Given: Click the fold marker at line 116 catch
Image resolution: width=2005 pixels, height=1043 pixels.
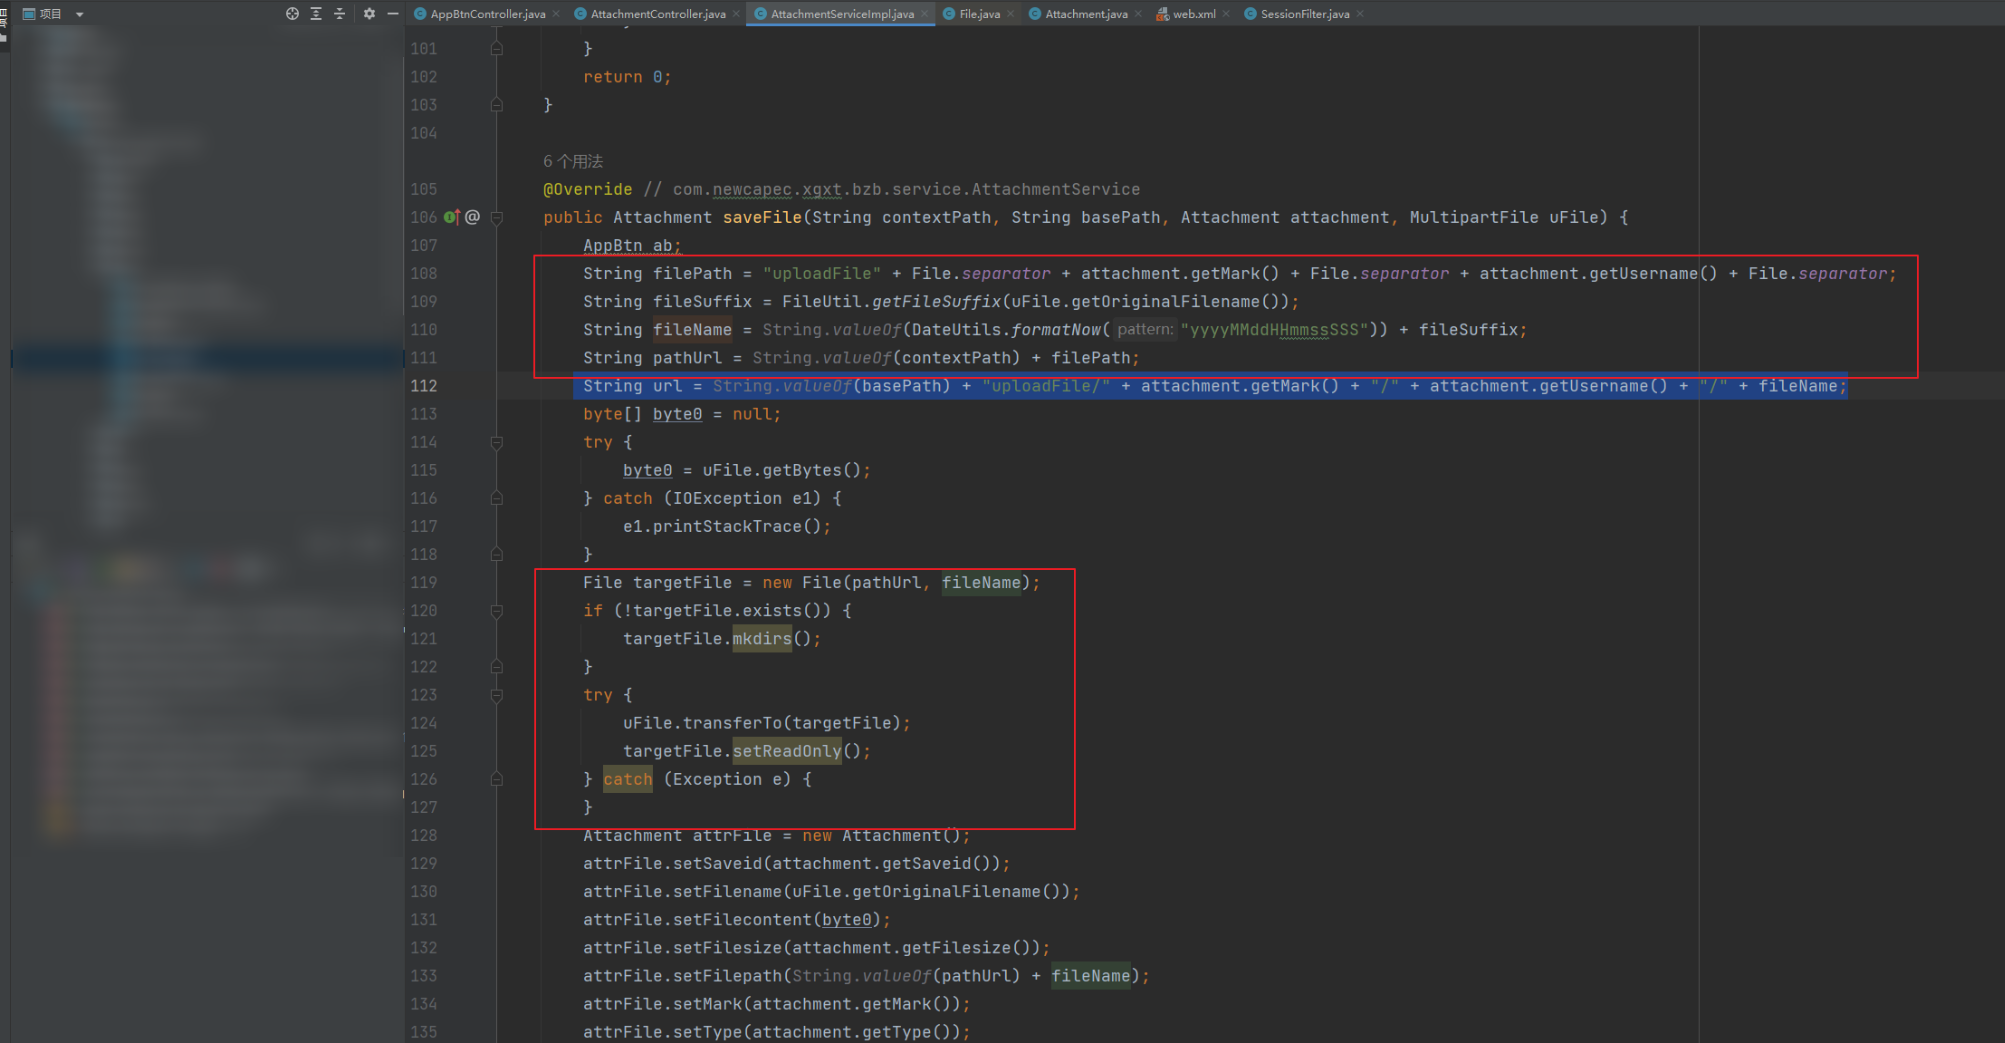Looking at the screenshot, I should [x=497, y=498].
